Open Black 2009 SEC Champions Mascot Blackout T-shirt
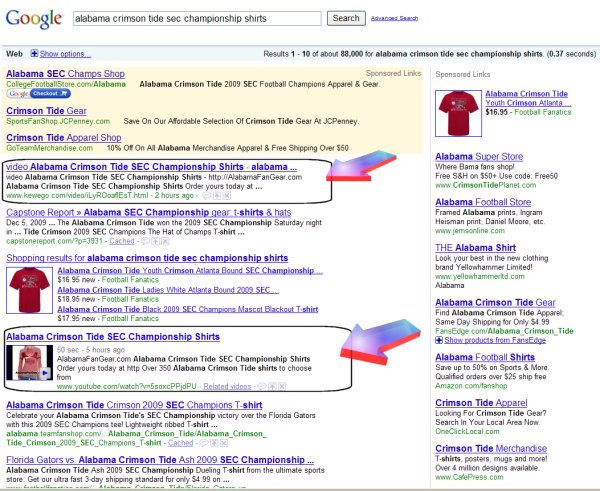600x491 pixels. (x=188, y=309)
